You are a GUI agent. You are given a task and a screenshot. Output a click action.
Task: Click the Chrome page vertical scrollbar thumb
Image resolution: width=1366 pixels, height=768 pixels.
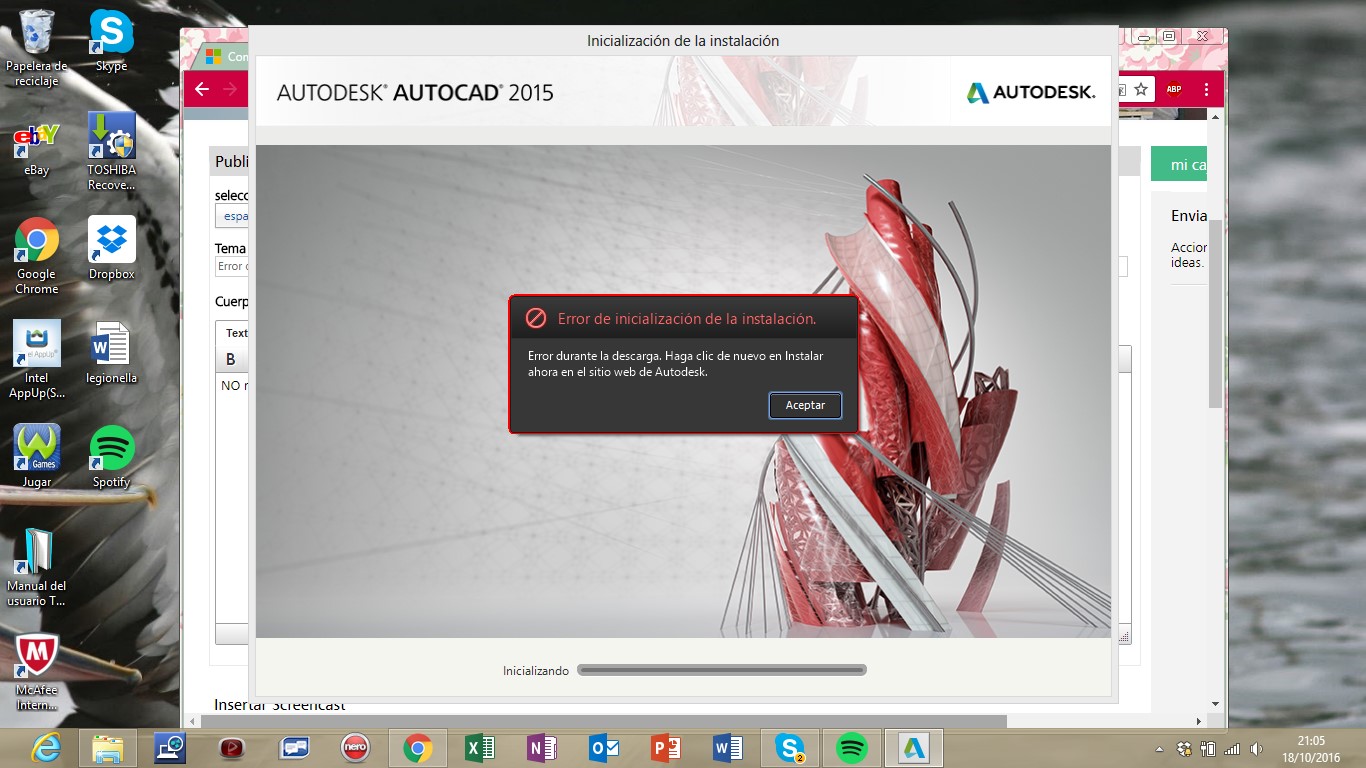(1215, 312)
